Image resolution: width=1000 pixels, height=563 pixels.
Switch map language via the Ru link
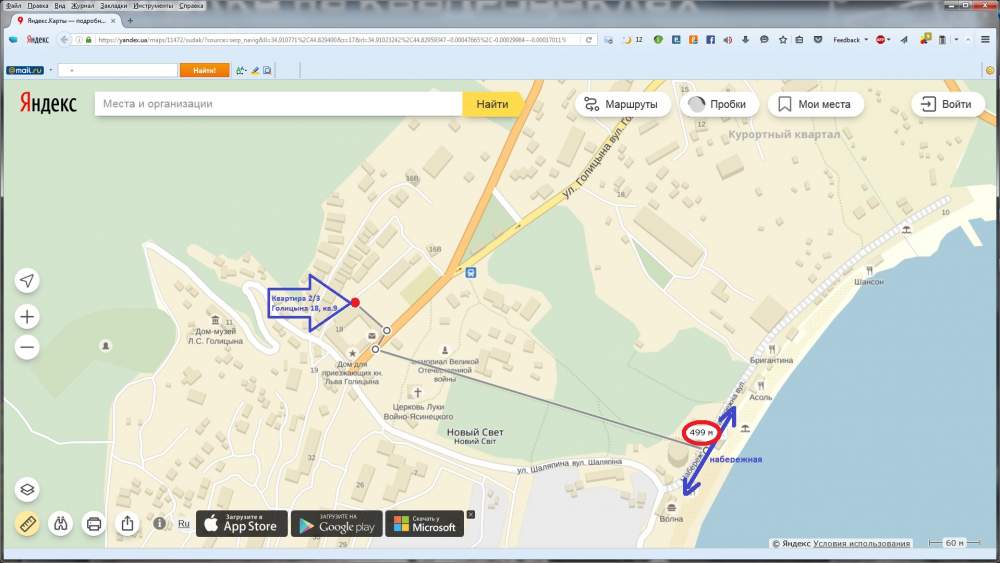pos(184,523)
